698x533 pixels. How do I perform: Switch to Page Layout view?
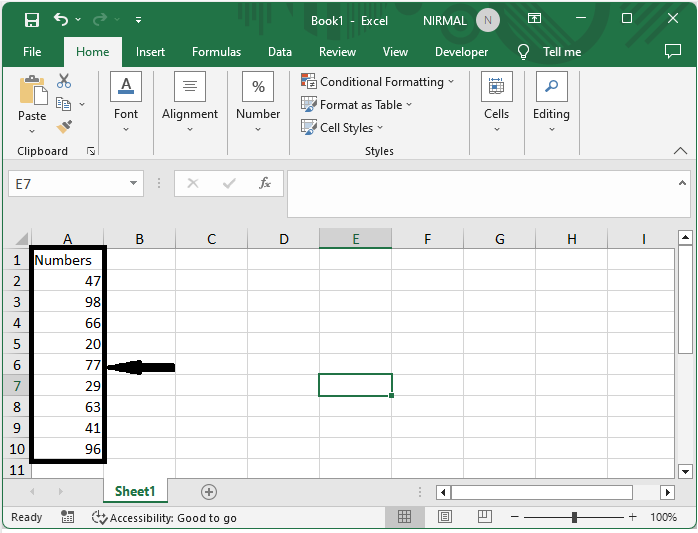445,517
